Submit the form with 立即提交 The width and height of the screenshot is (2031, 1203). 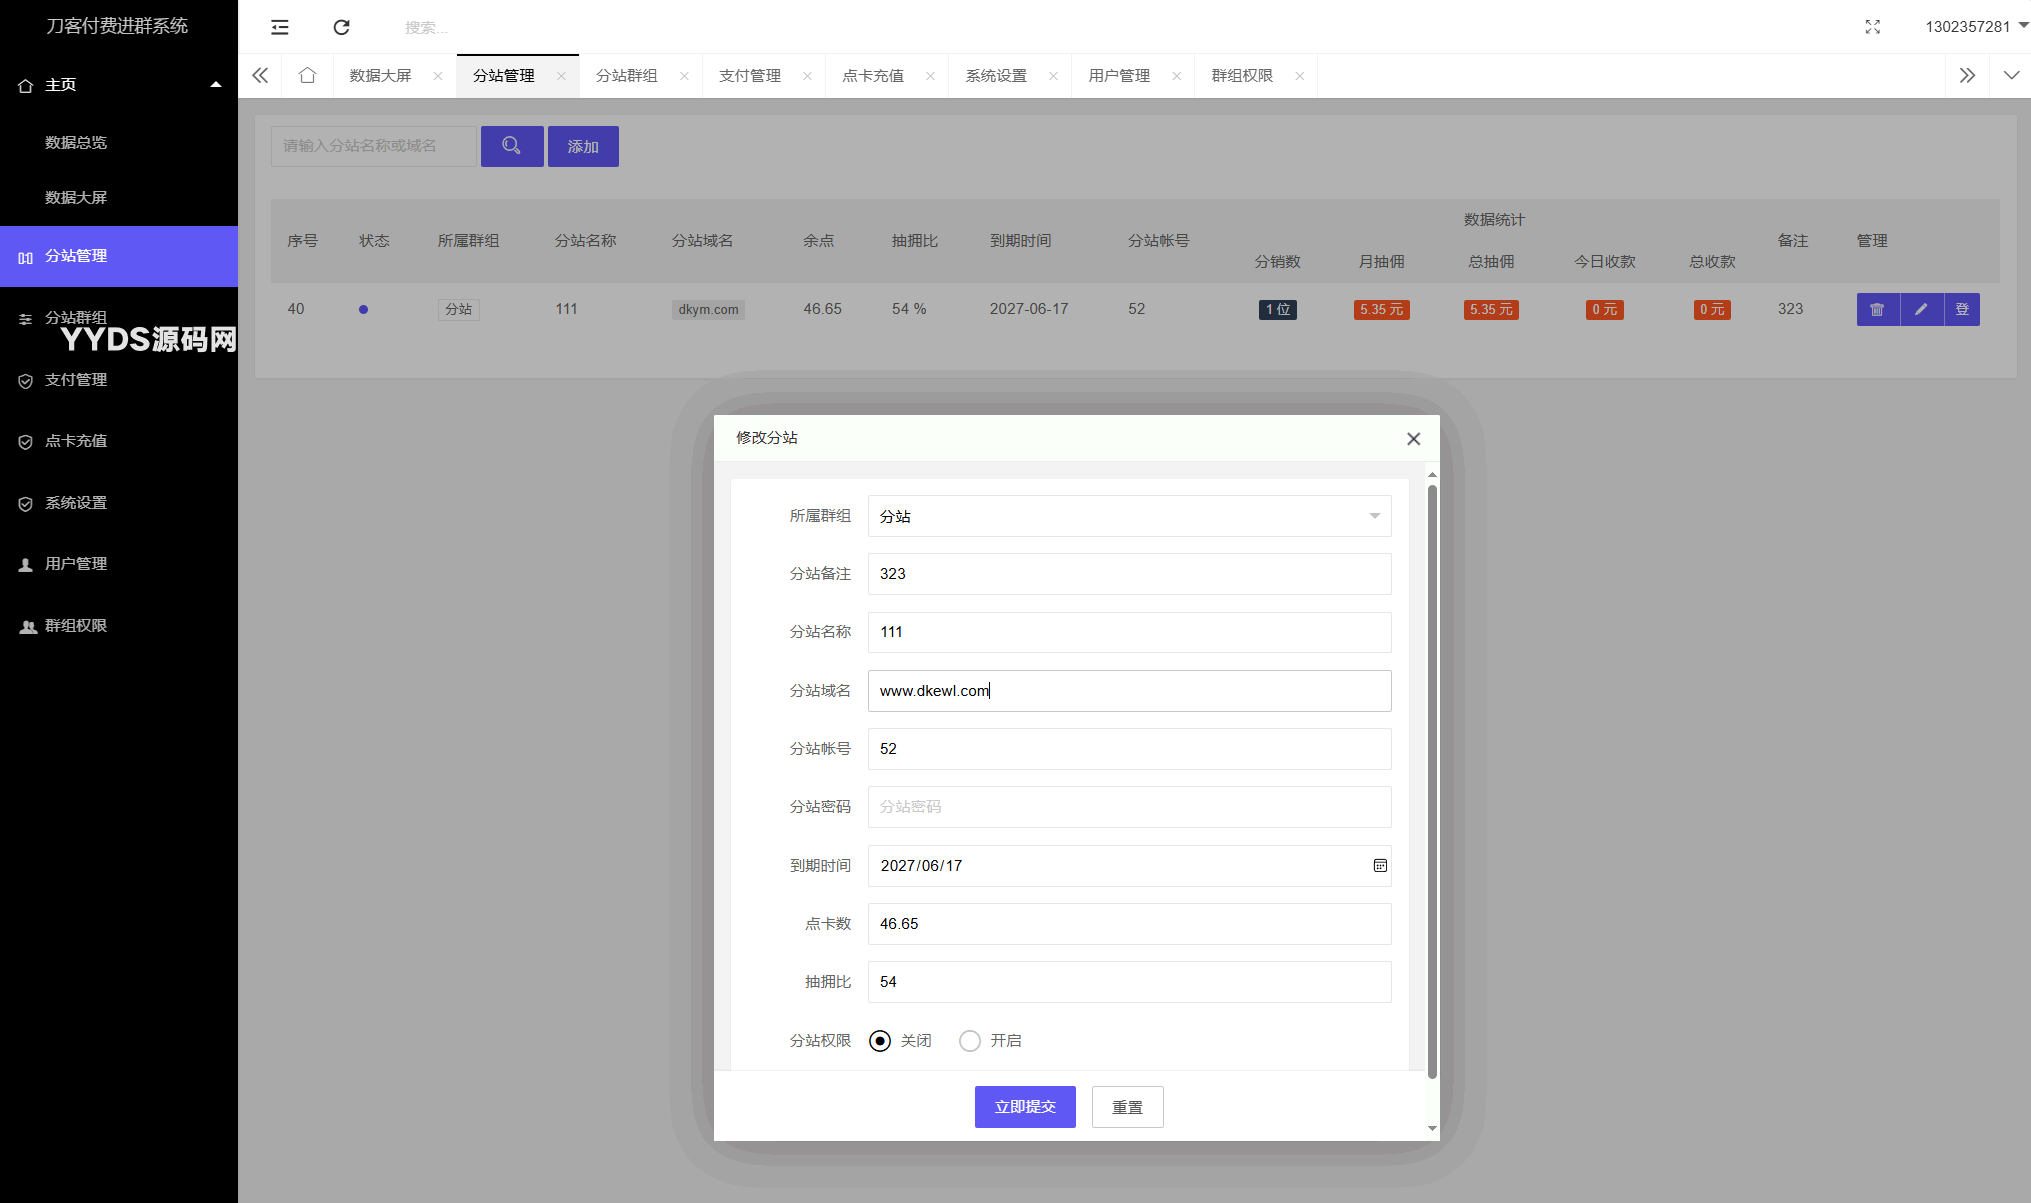(x=1025, y=1107)
